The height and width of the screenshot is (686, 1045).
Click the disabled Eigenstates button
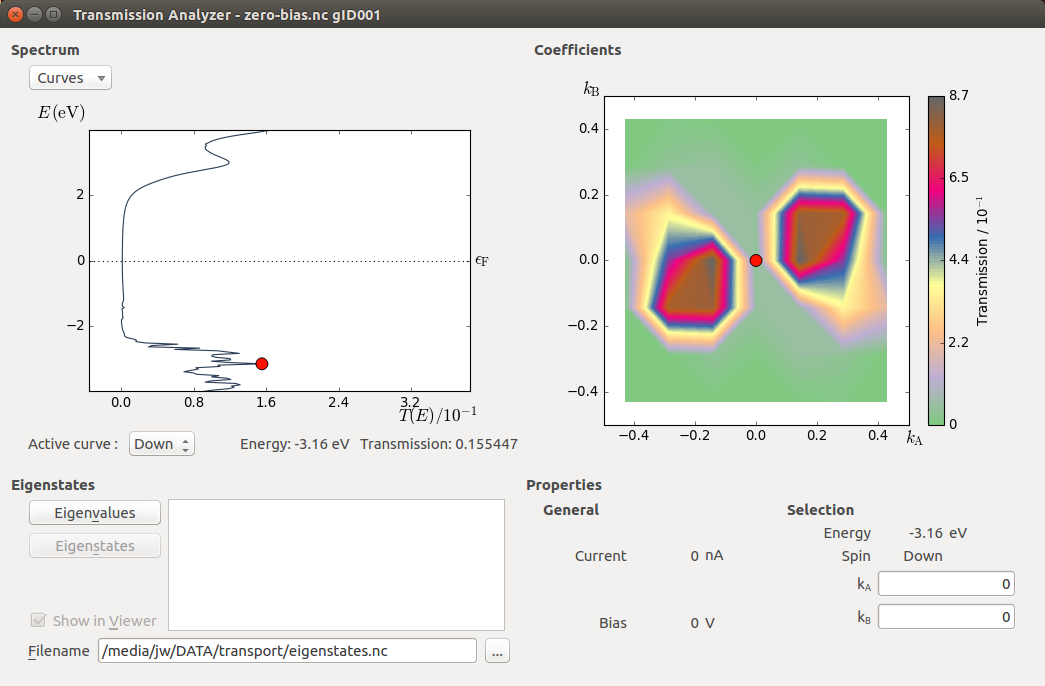coord(95,546)
